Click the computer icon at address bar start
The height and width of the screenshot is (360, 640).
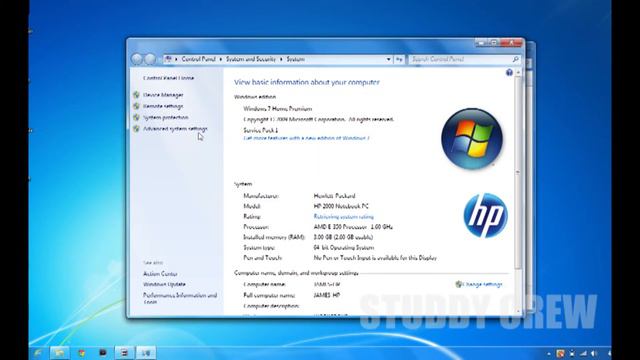(x=168, y=59)
